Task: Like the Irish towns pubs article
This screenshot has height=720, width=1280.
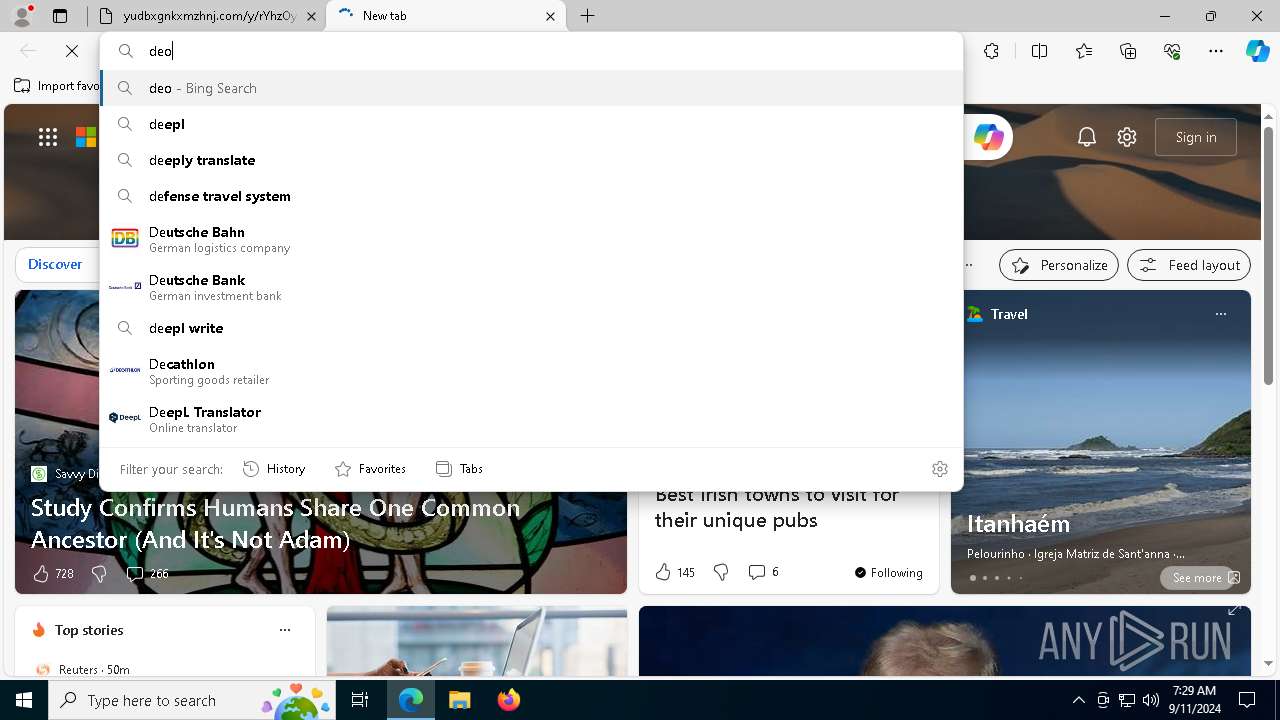Action: (x=675, y=572)
